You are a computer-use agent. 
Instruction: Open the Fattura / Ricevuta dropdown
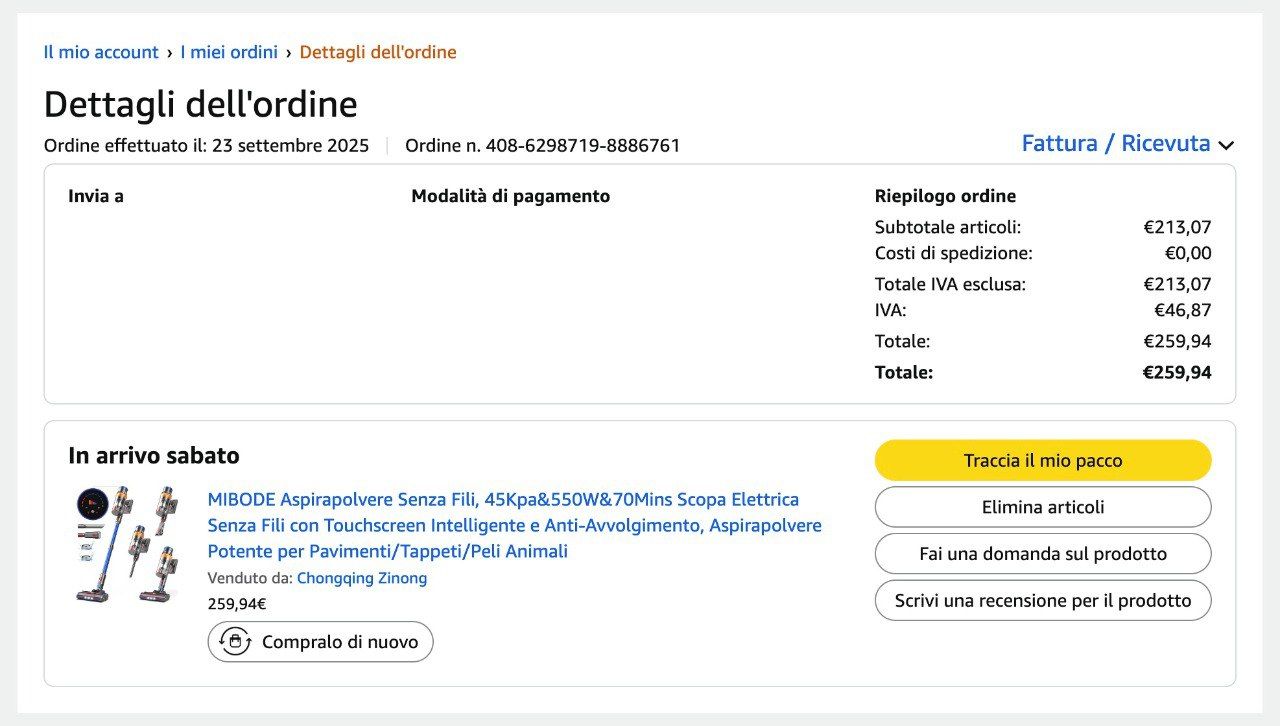coord(1115,144)
